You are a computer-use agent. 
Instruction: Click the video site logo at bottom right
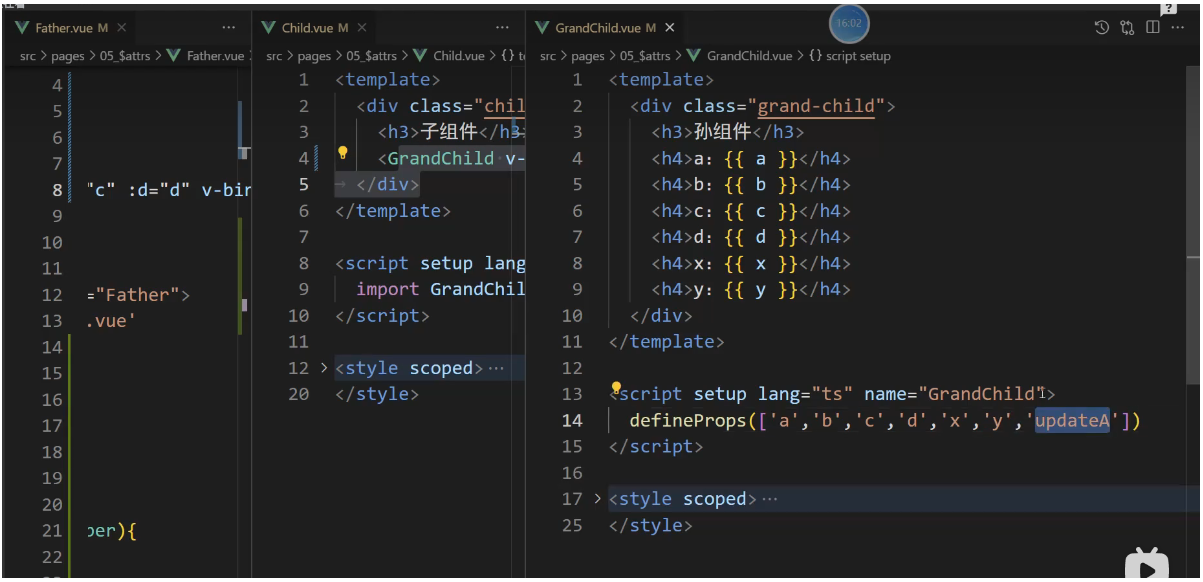[x=1147, y=565]
